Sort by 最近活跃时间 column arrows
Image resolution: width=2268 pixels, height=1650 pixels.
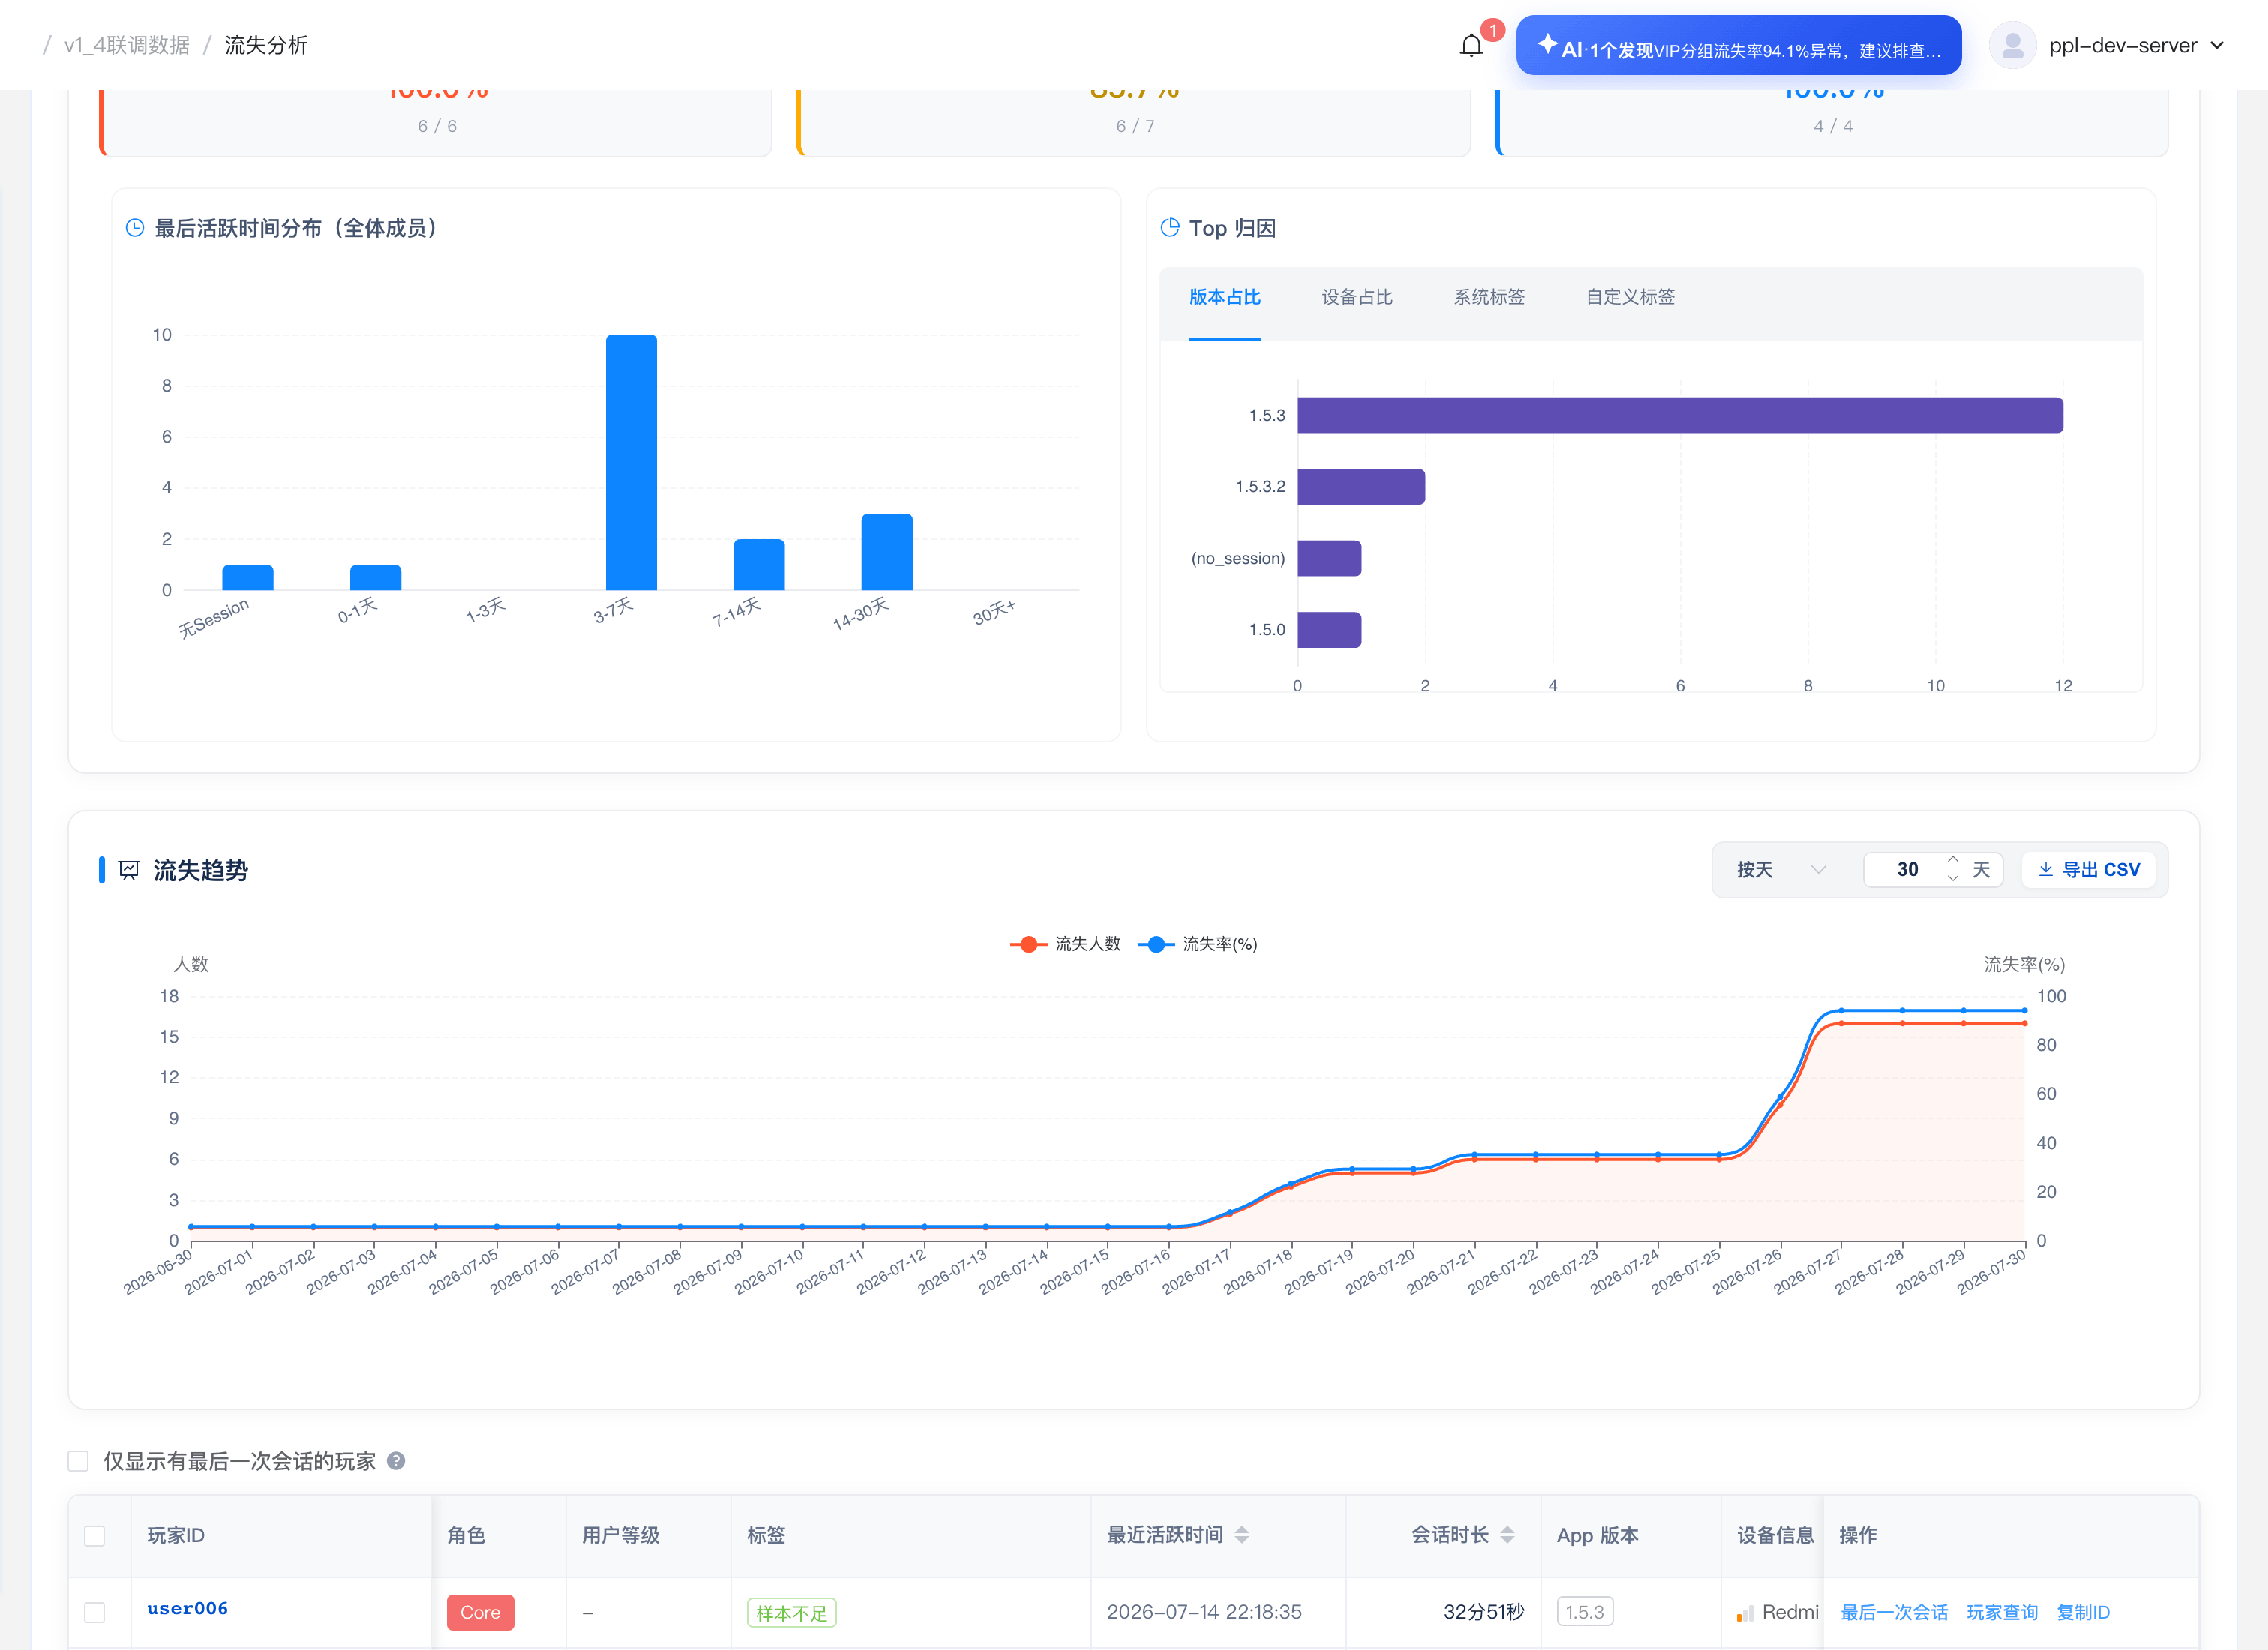pos(1242,1535)
